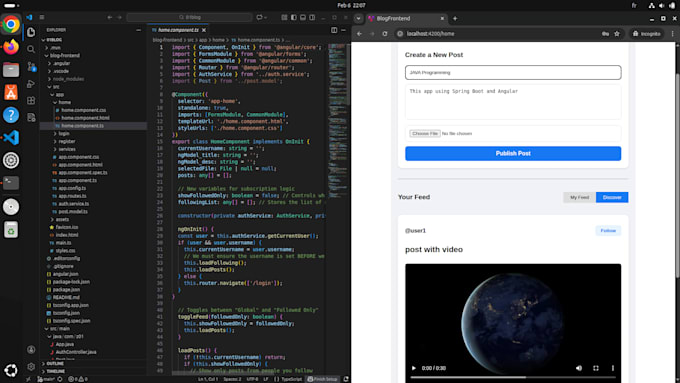The image size is (680, 383).
Task: Switch the feed to Discover
Action: [x=612, y=197]
